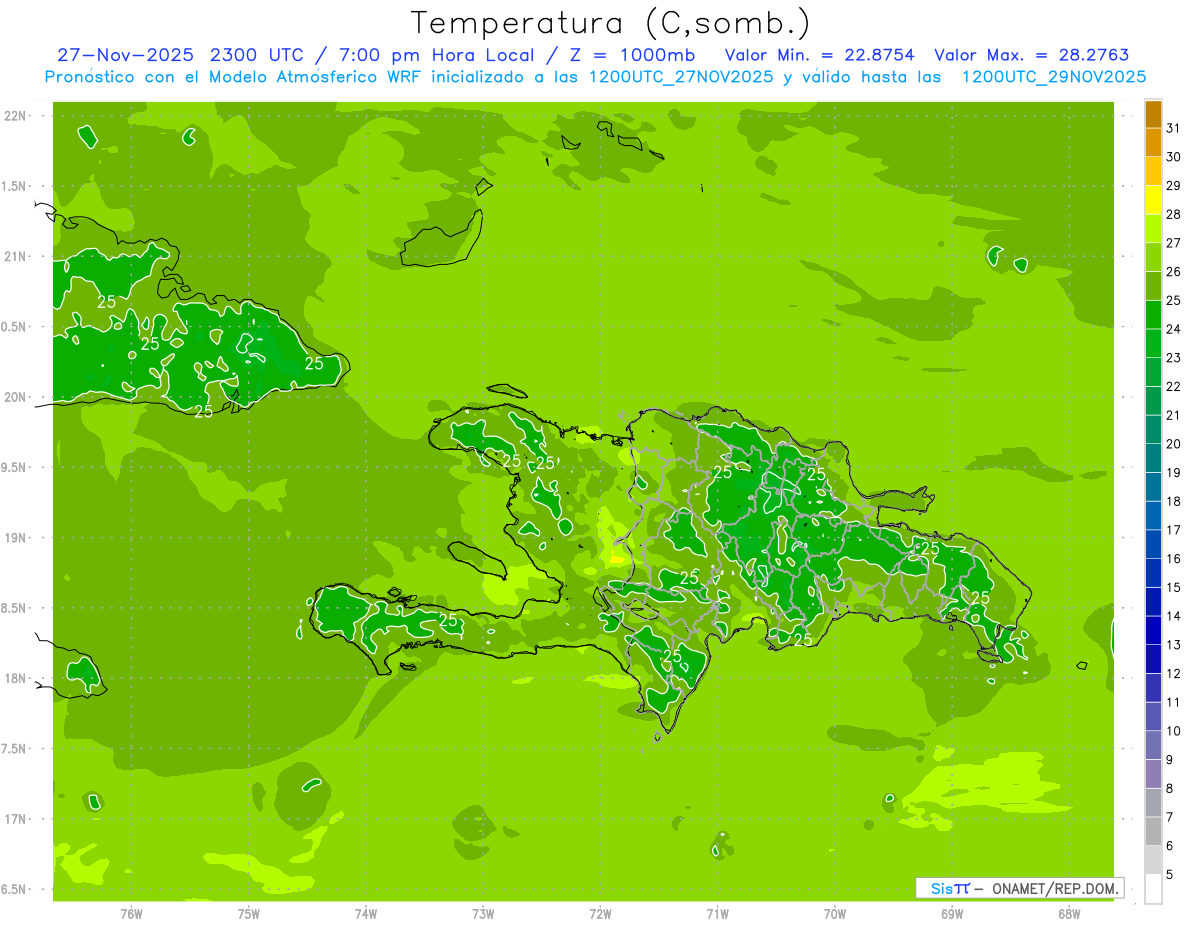The height and width of the screenshot is (927, 1200).
Task: Click the '1200UTC_29NOV2025' valid-until timestamp
Action: 1053,77
